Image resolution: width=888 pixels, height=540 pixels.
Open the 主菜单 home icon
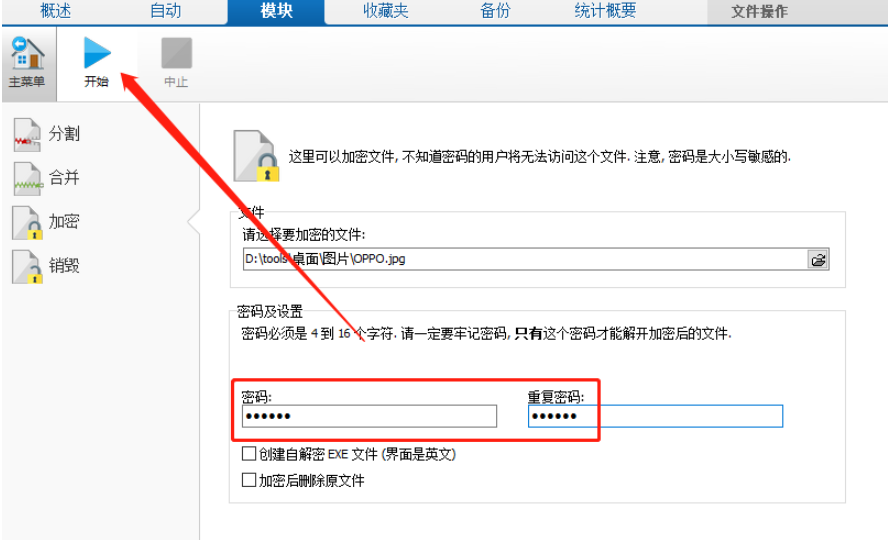point(28,63)
